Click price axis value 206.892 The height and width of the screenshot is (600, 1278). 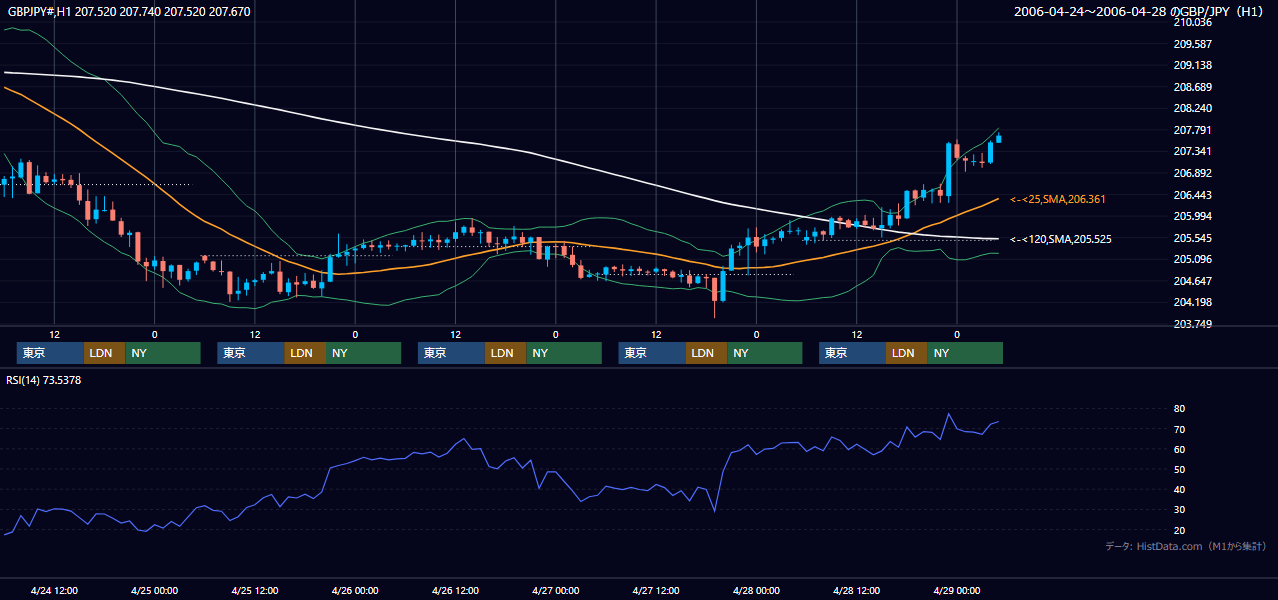tap(1193, 173)
